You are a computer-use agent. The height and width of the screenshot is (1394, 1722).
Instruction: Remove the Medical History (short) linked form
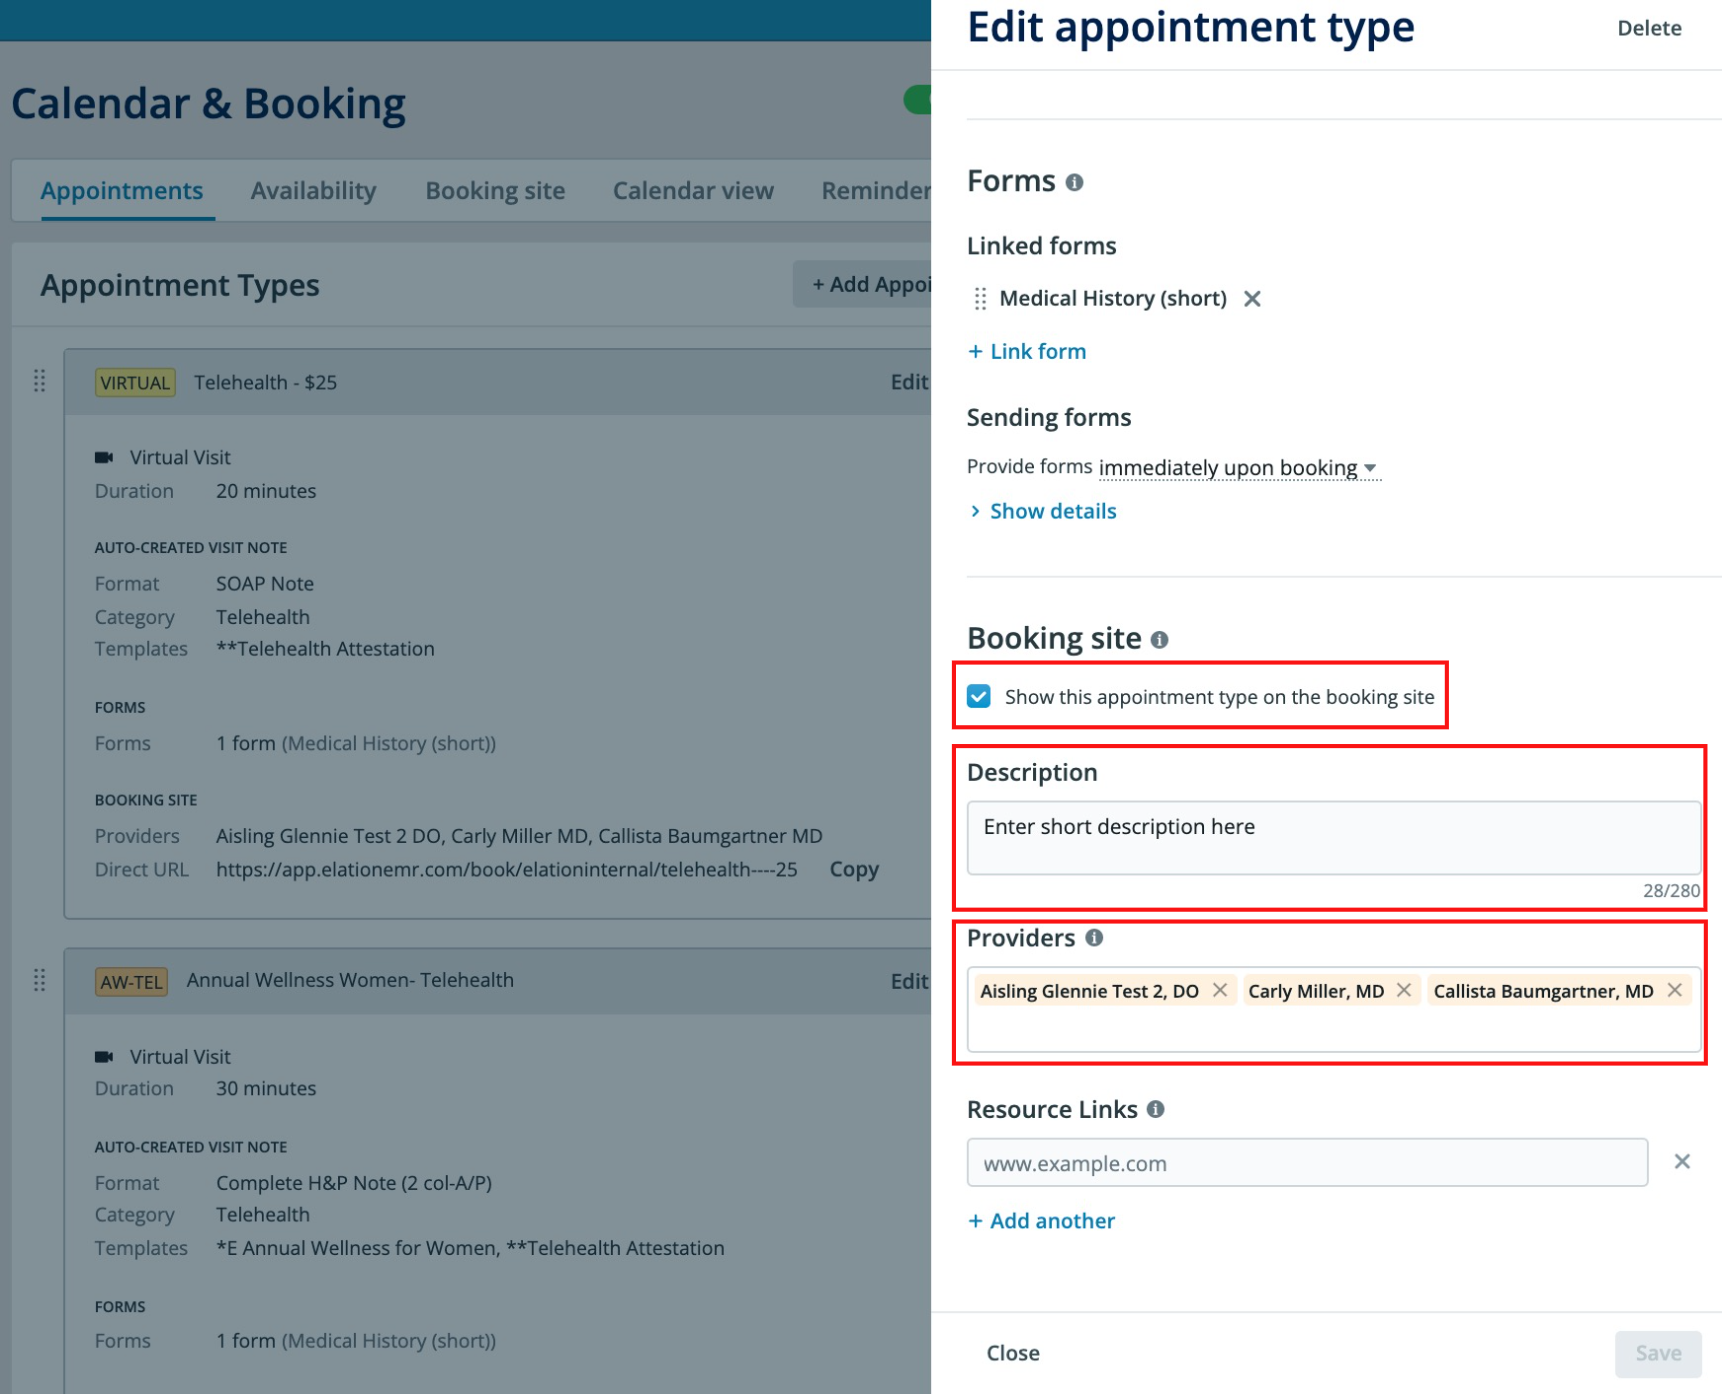tap(1253, 298)
